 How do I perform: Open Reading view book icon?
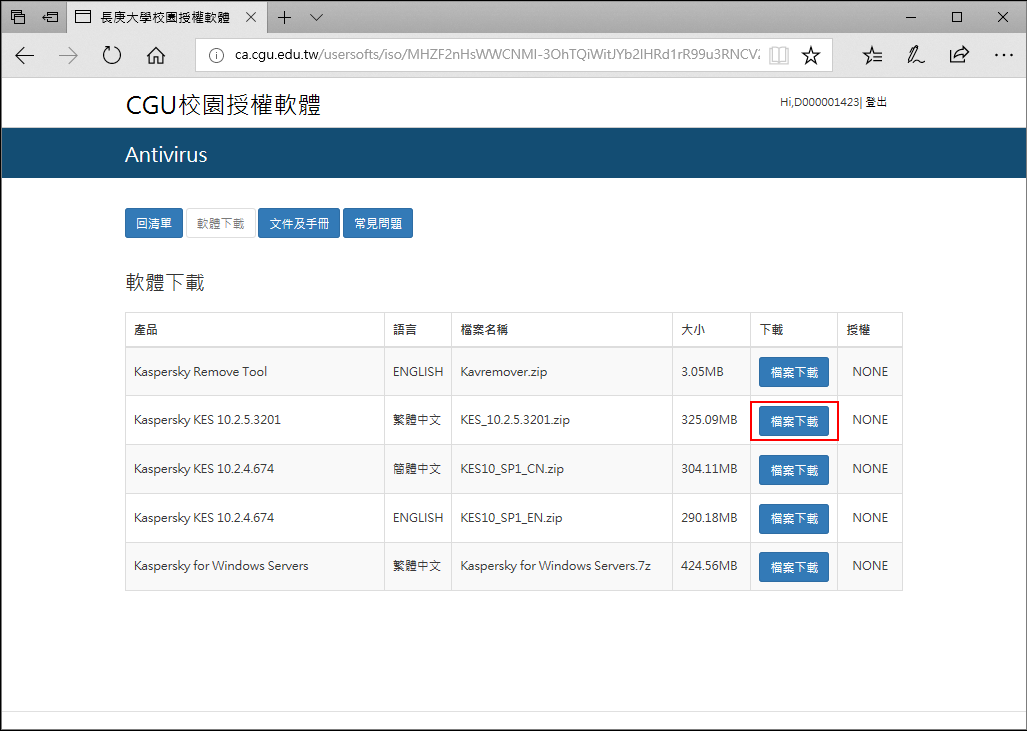(x=778, y=56)
